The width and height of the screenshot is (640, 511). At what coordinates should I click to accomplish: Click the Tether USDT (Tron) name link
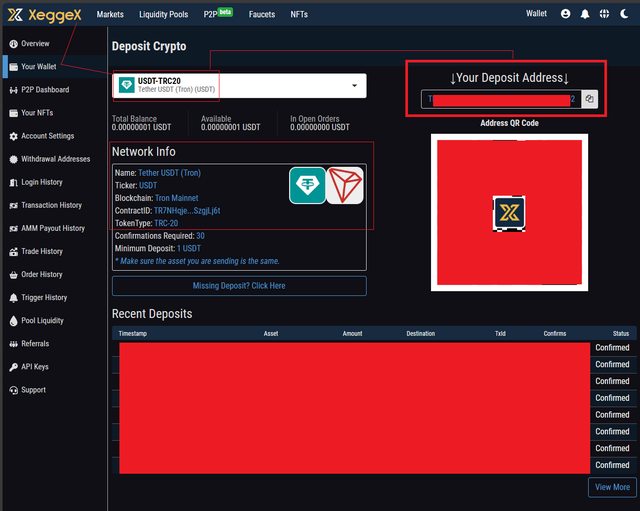pyautogui.click(x=169, y=173)
